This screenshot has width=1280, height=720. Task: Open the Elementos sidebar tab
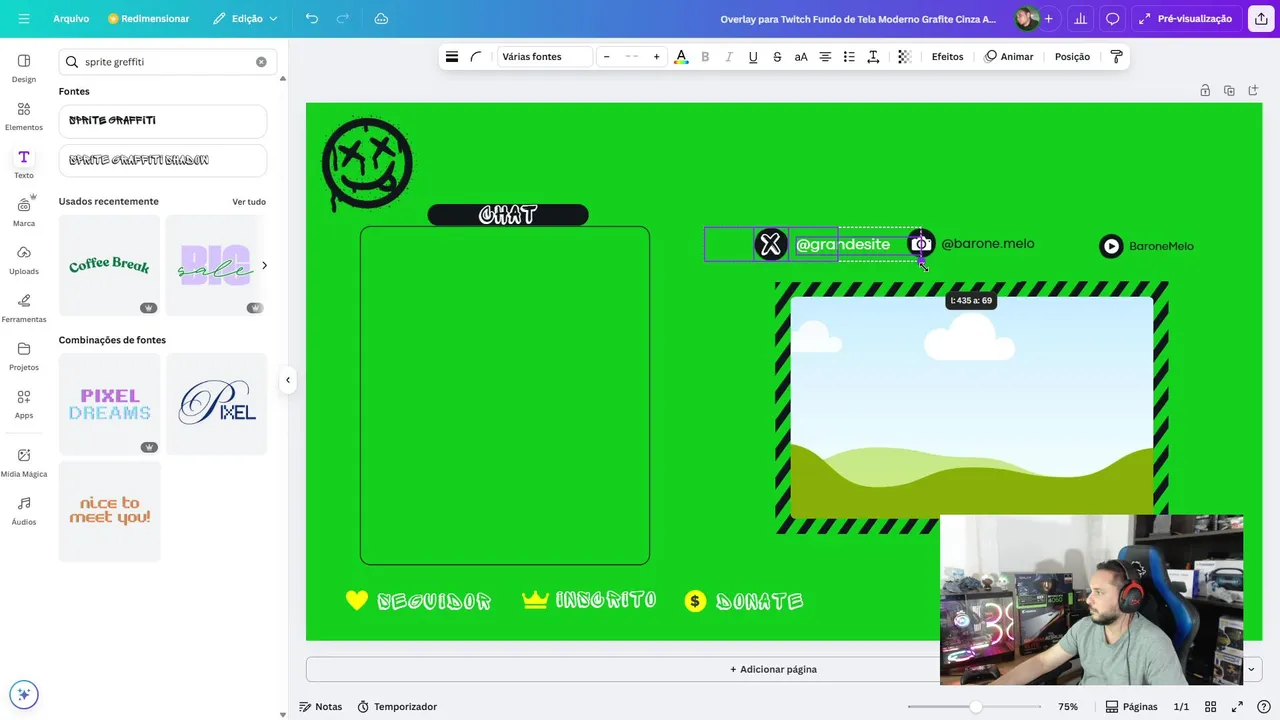(24, 116)
